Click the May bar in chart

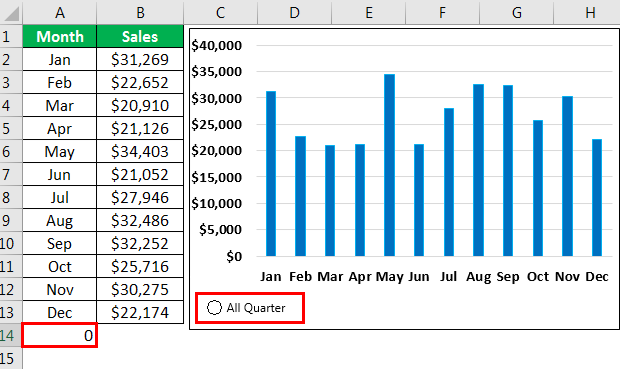[x=389, y=165]
